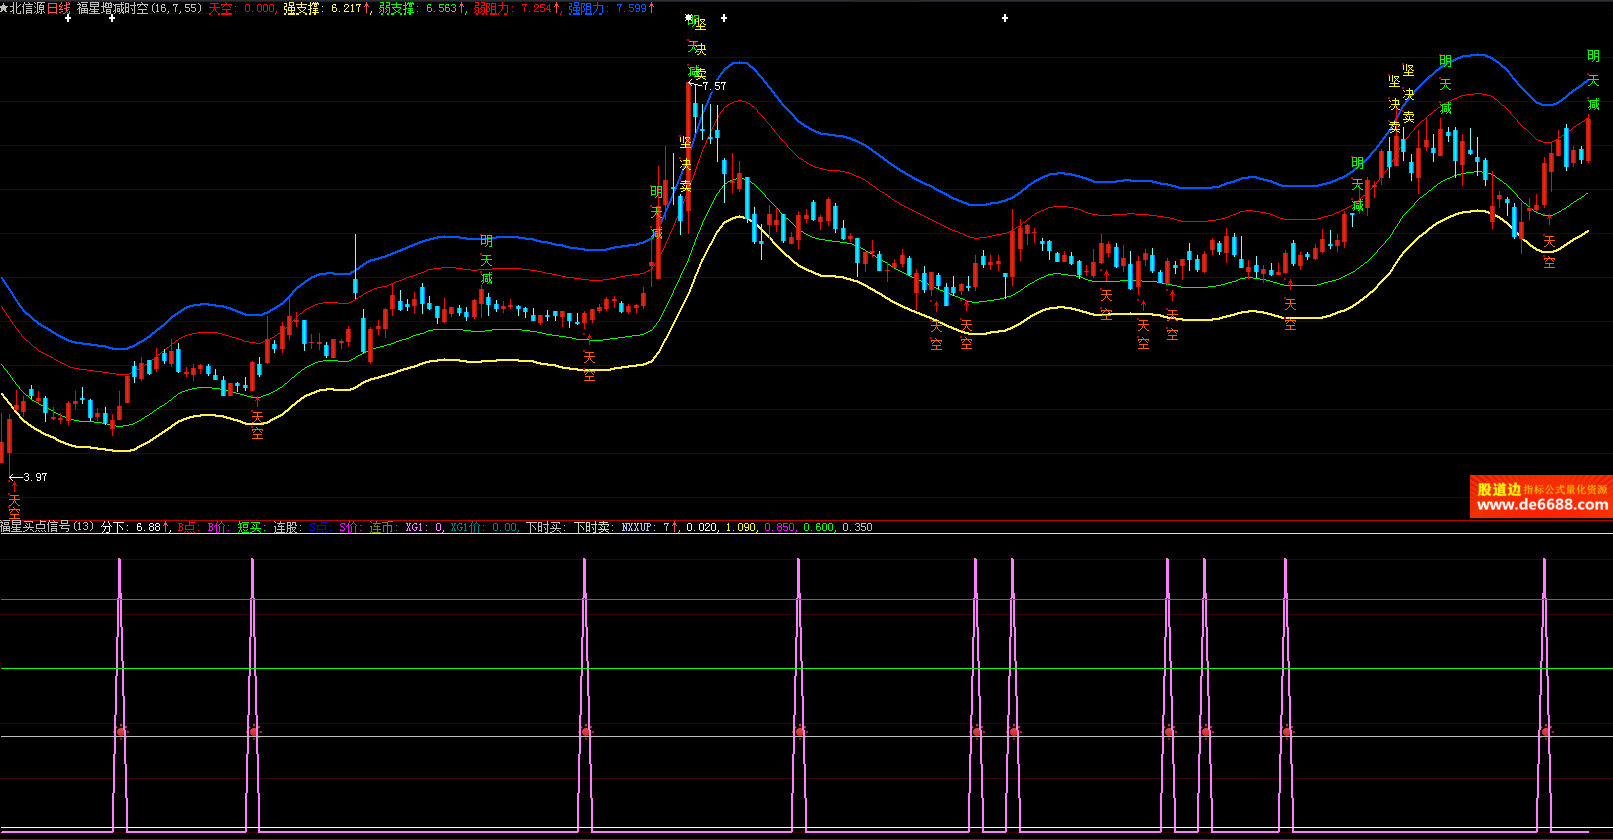Viewport: 1613px width, 840px height.
Task: Click the rightmost white plus marker at top
Action: click(1005, 18)
